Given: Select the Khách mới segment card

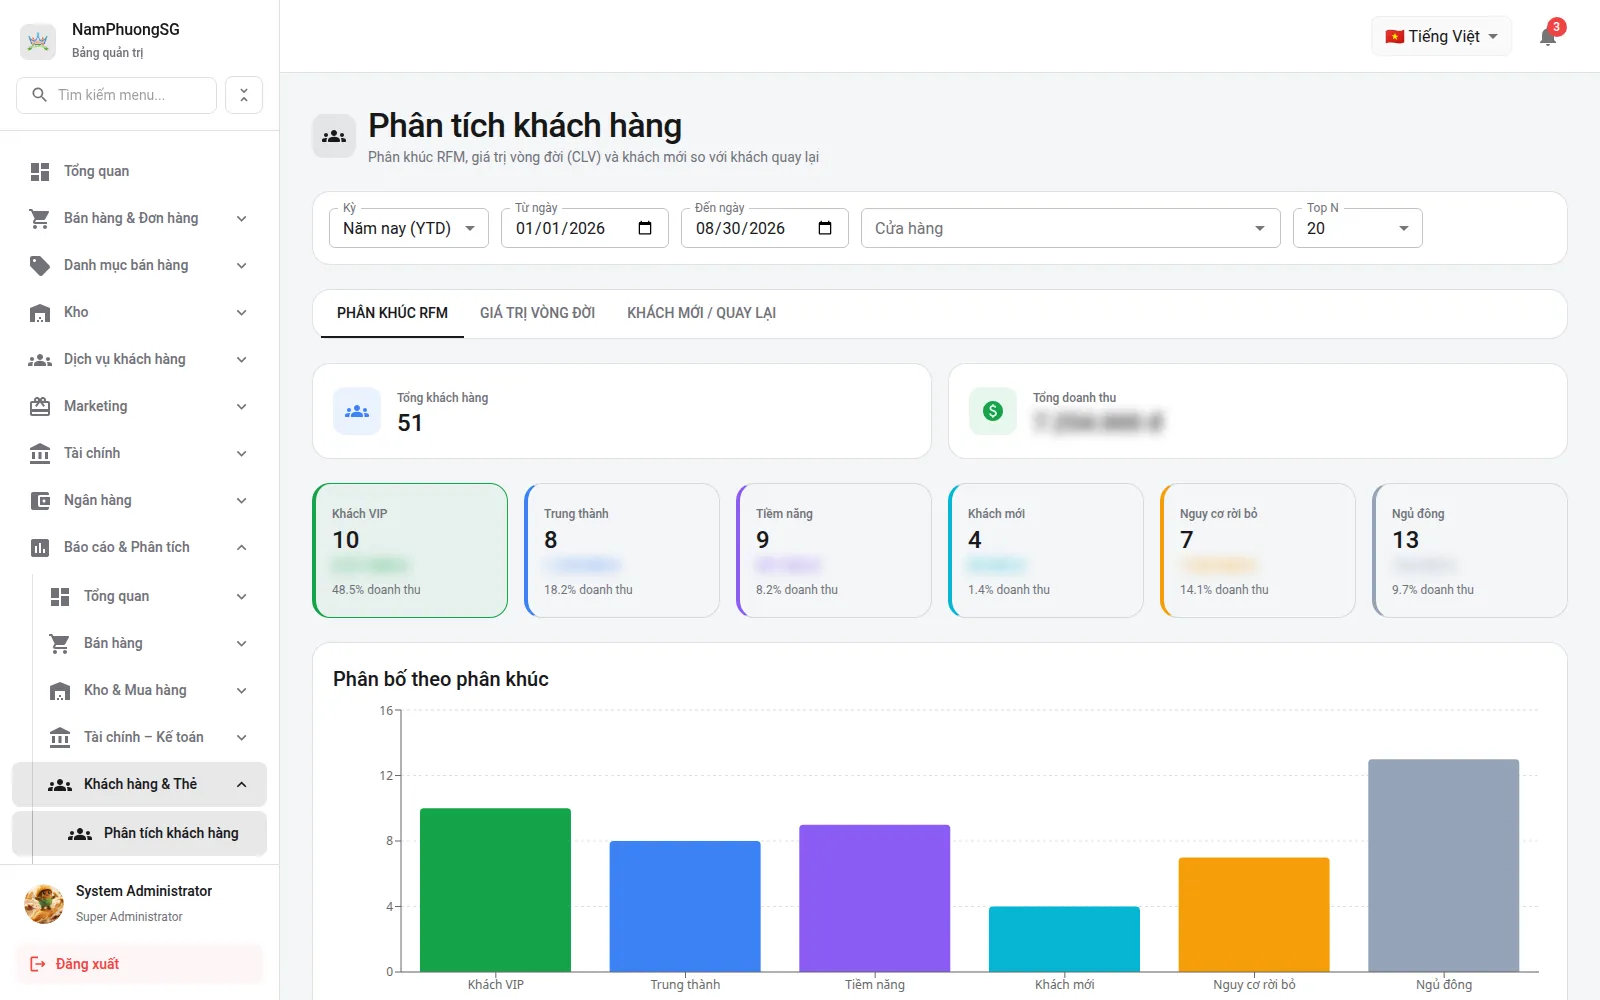Looking at the screenshot, I should coord(1046,550).
